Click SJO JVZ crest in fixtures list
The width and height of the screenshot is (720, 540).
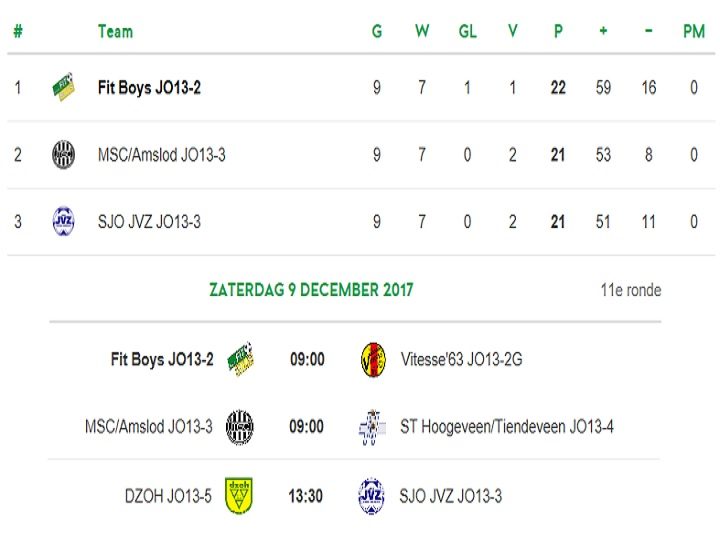click(371, 496)
